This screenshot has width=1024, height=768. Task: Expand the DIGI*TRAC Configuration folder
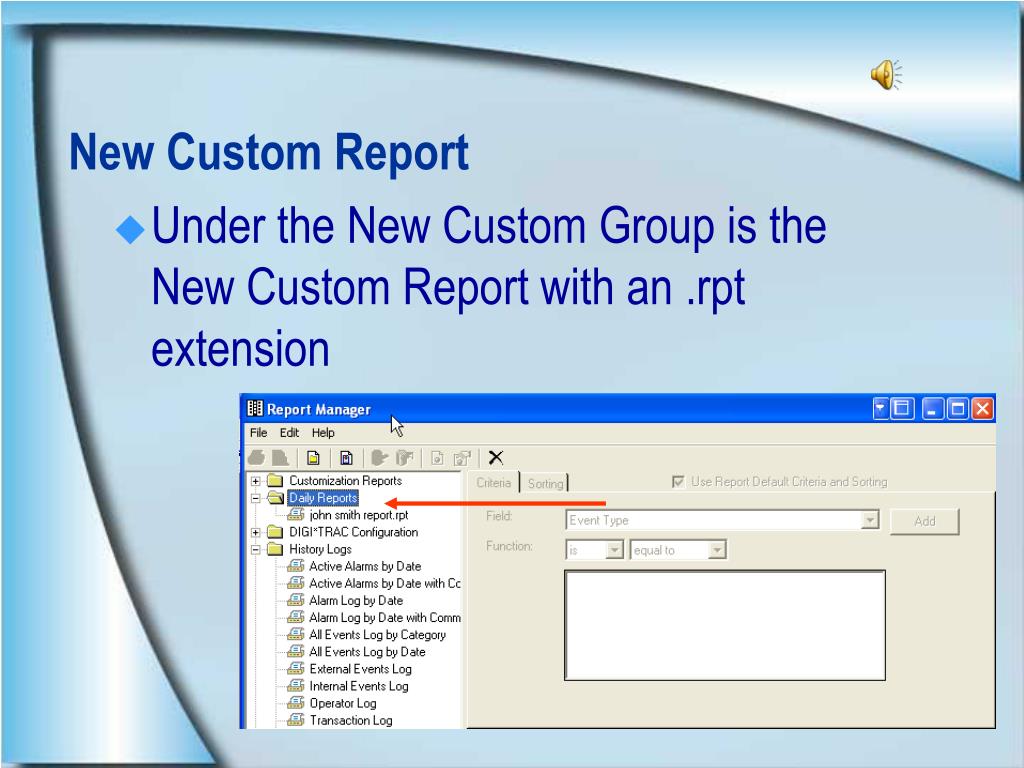[255, 532]
